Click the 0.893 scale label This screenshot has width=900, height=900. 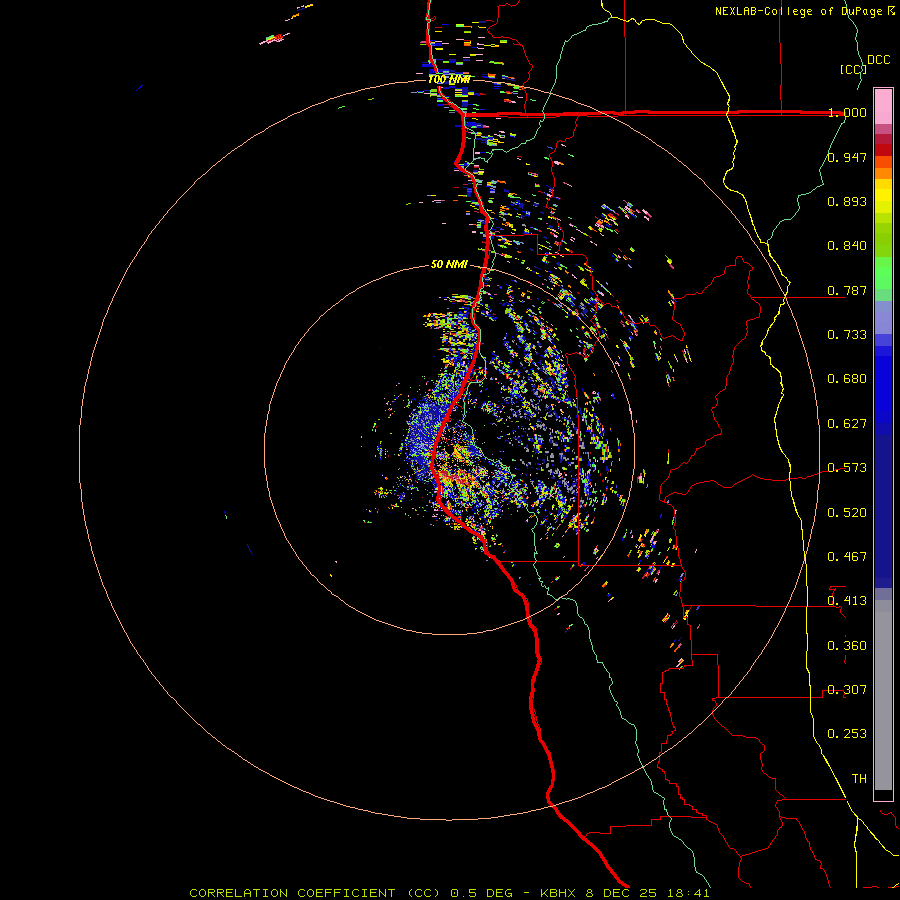click(x=847, y=201)
